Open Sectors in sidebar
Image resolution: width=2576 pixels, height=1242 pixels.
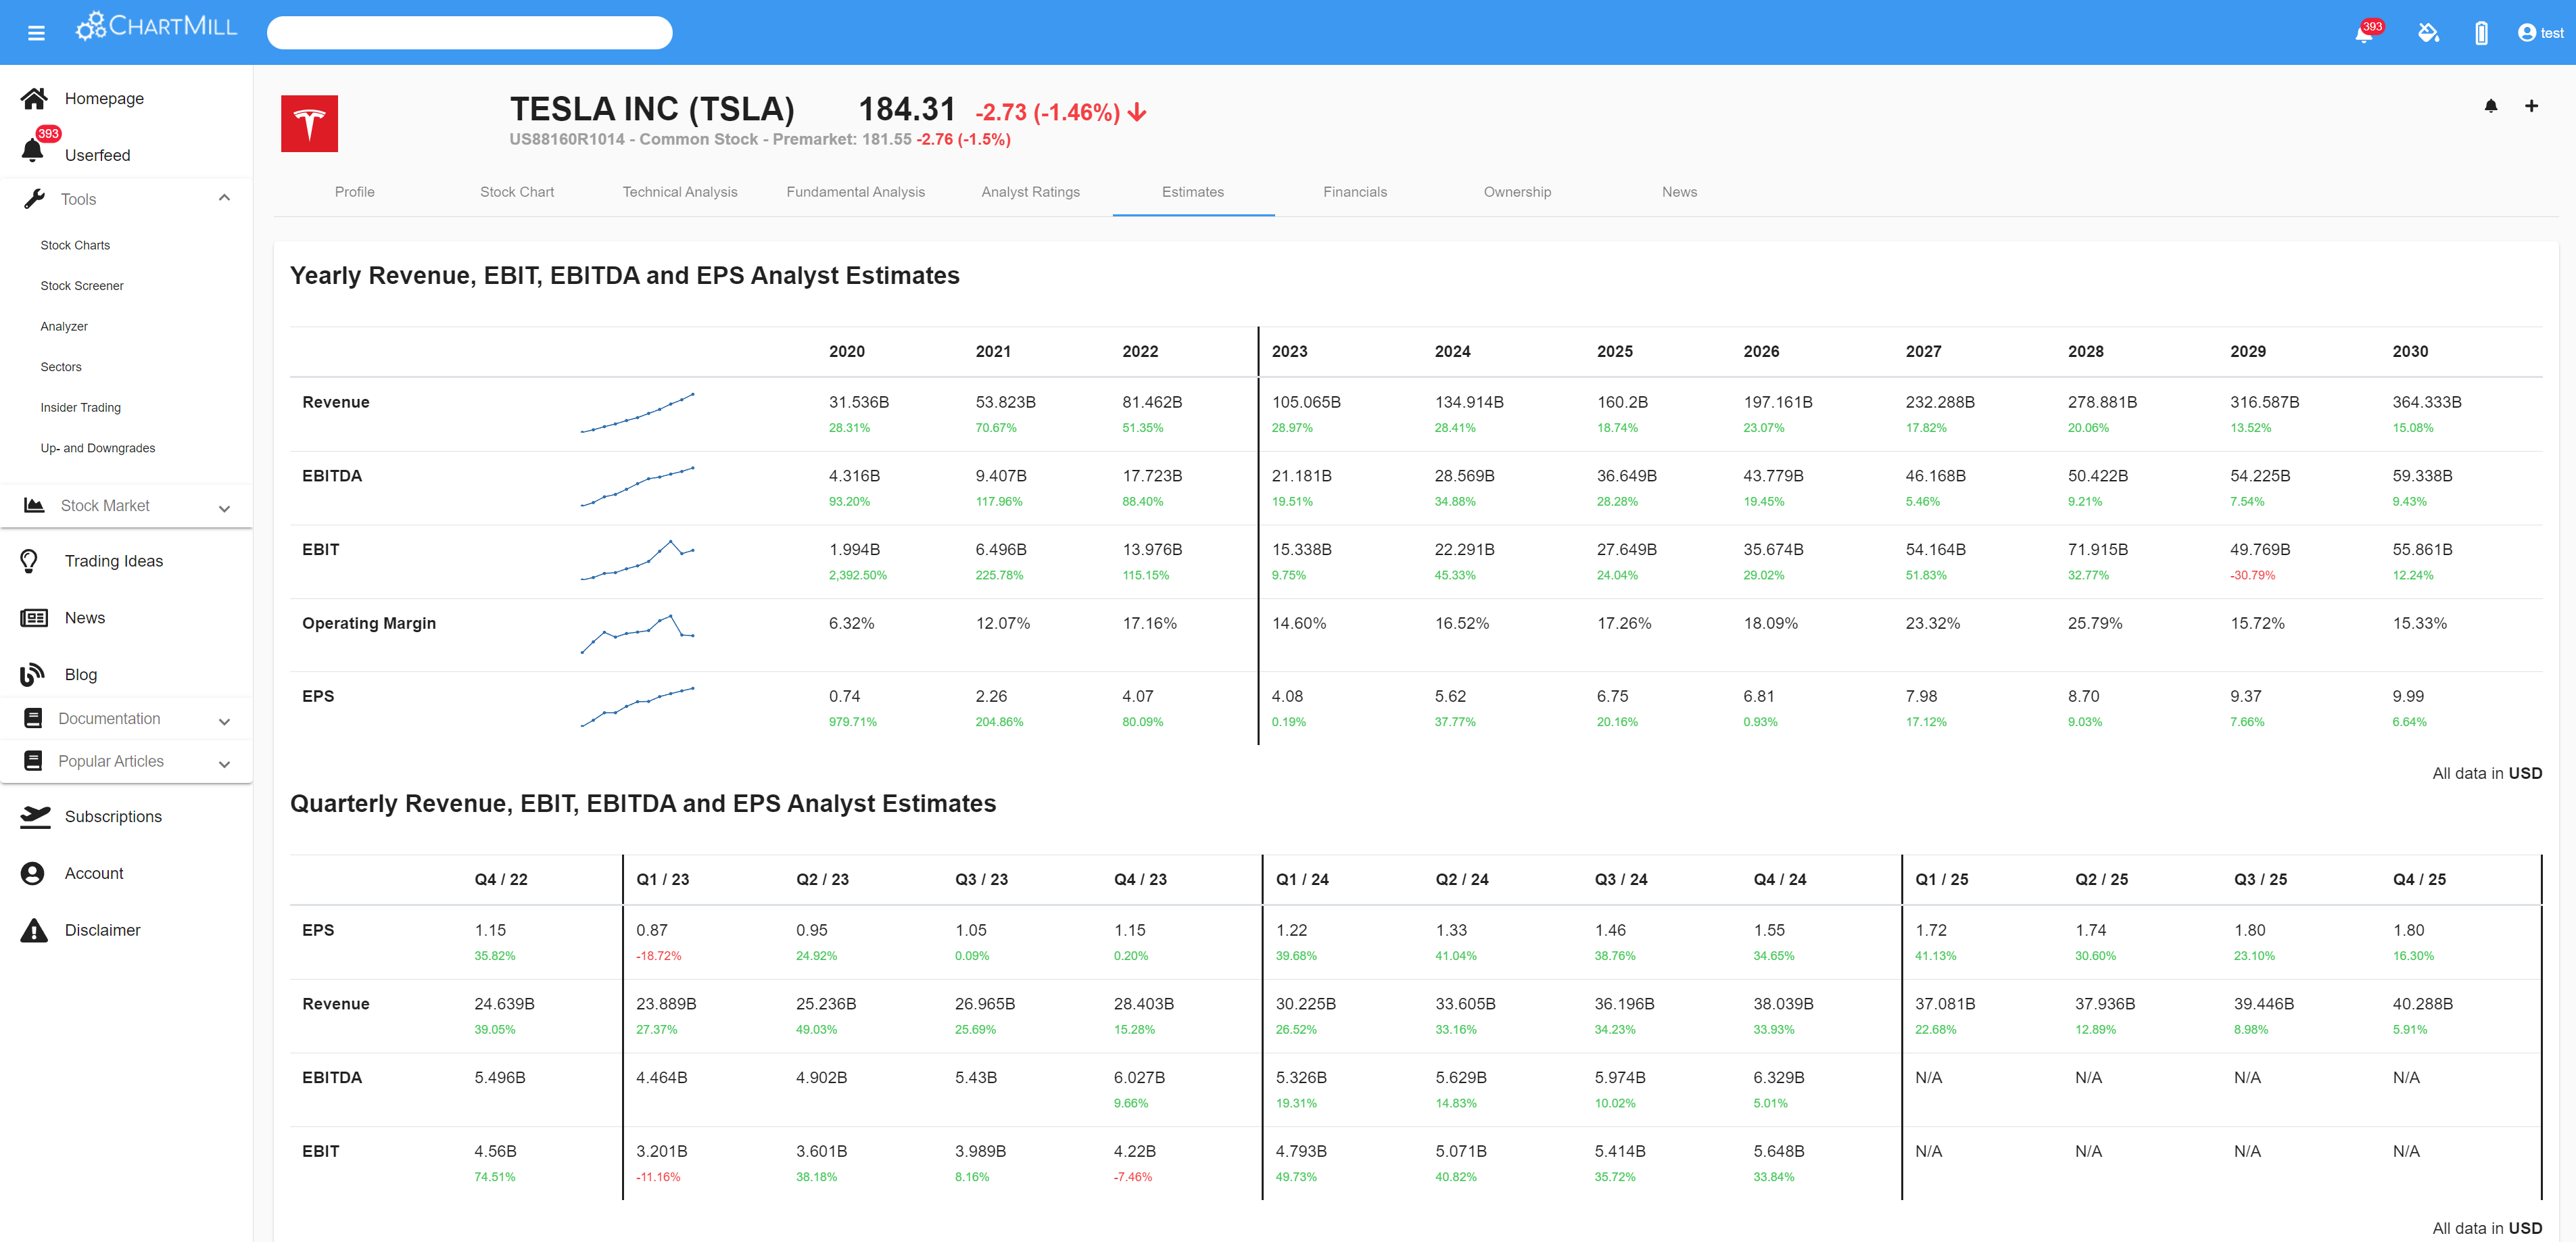click(61, 367)
